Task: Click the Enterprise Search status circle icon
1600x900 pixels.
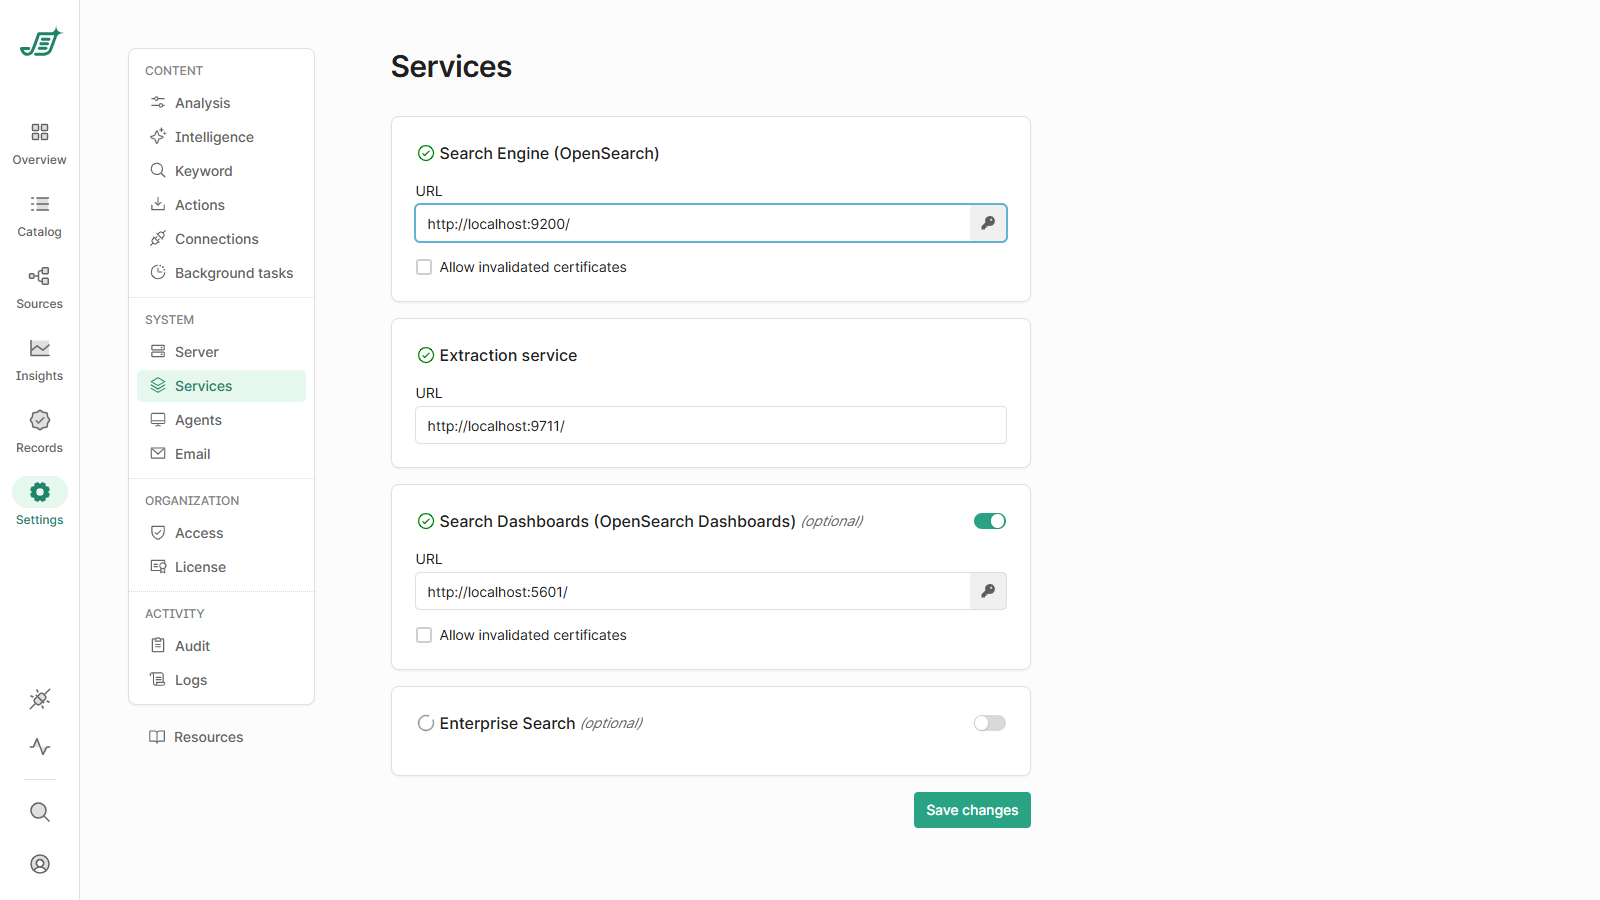Action: 426,723
